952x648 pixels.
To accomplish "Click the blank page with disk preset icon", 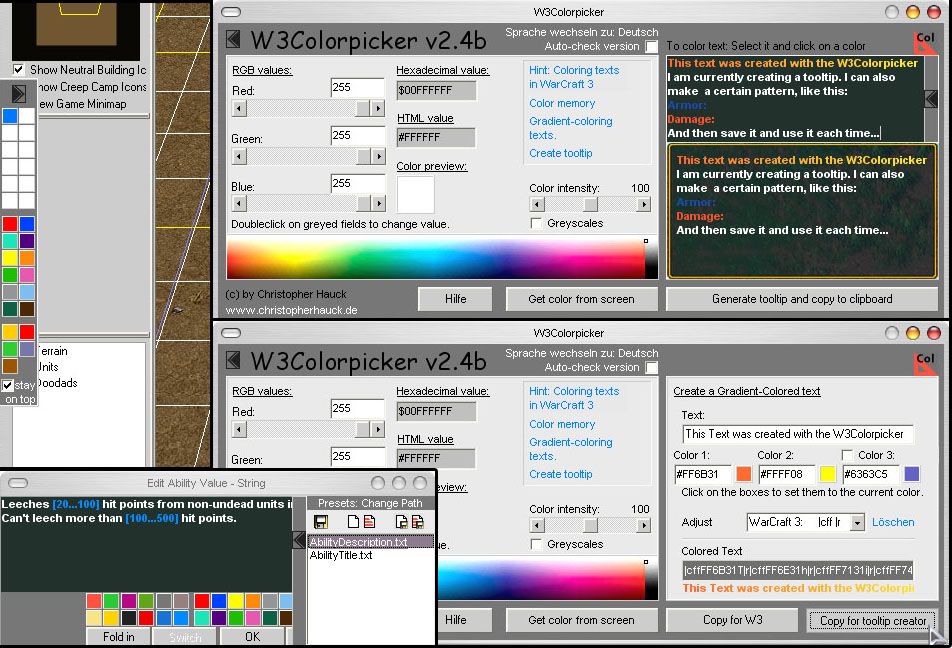I will tap(401, 522).
